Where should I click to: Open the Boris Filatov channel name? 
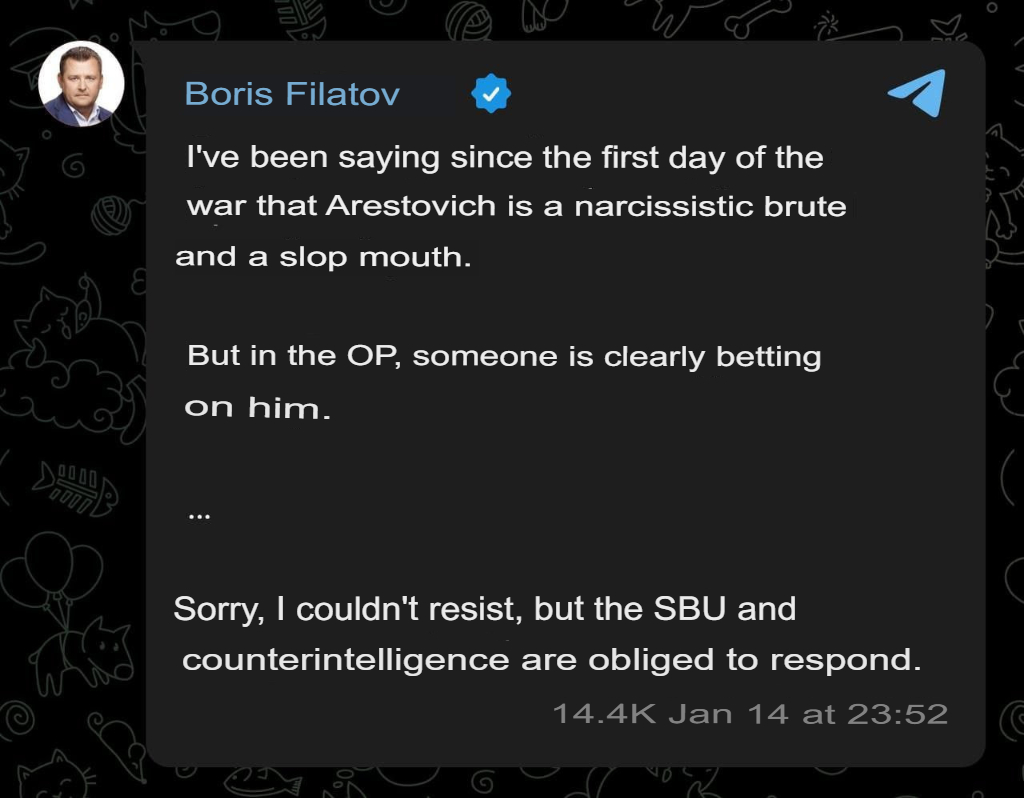(292, 94)
